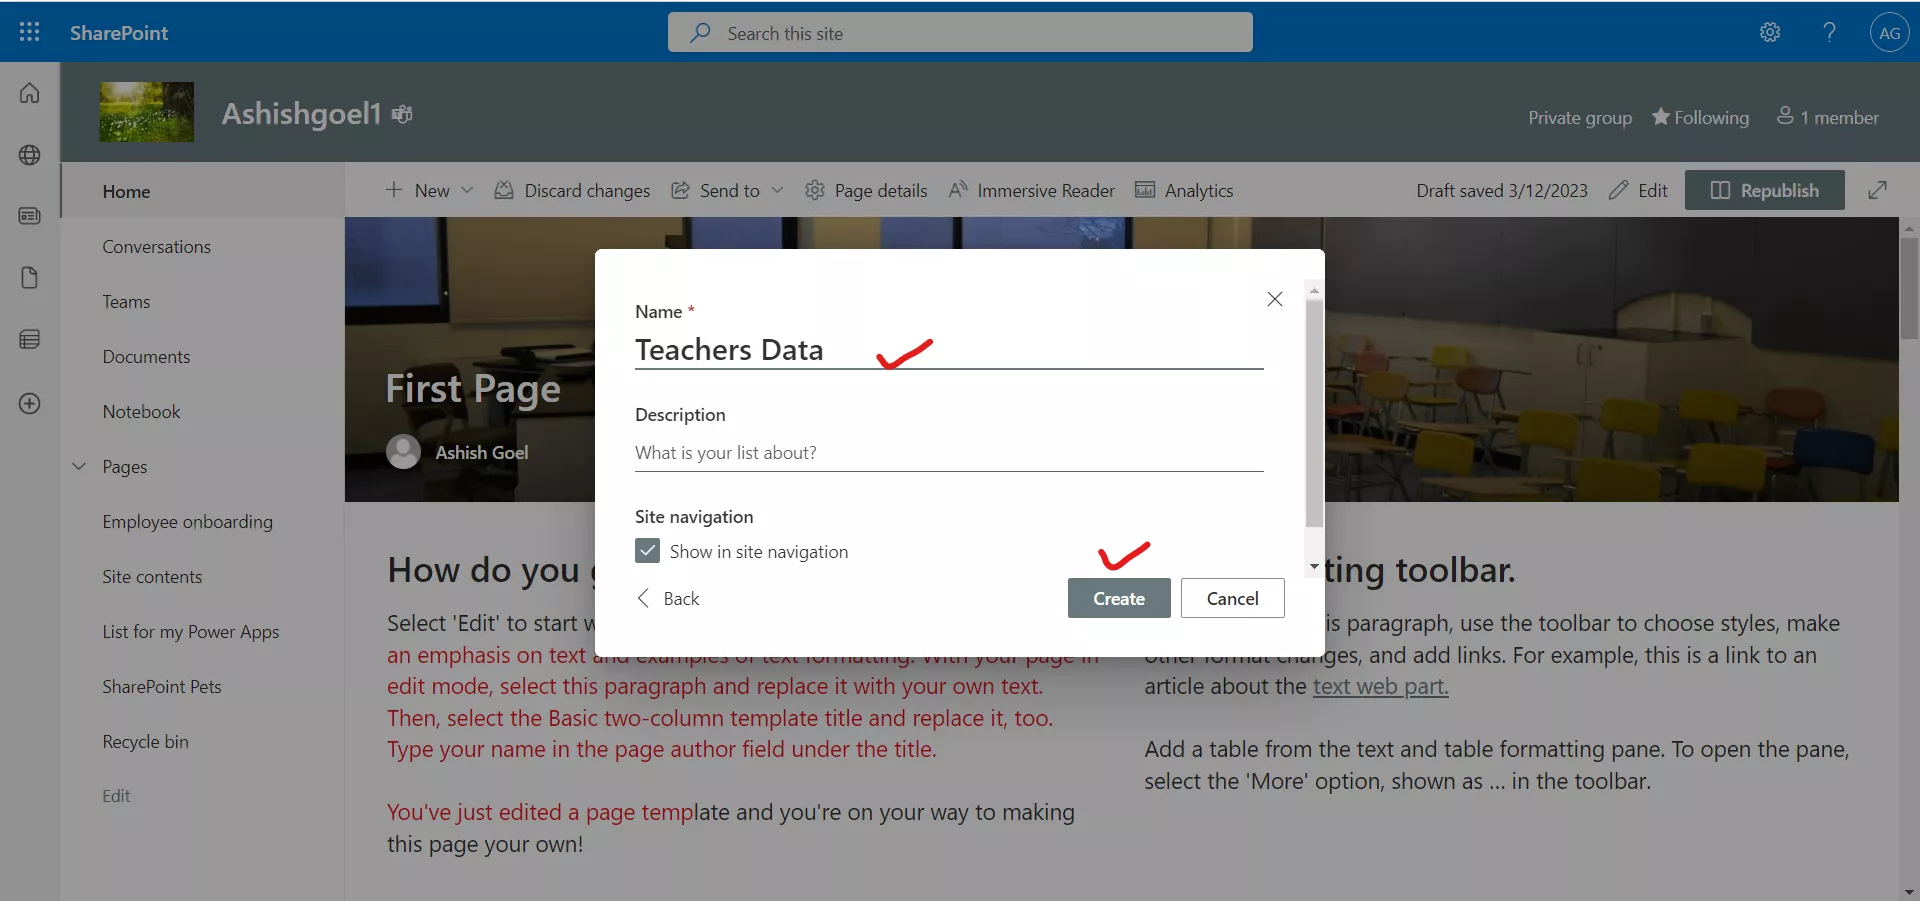
Task: Expand the Send to options
Action: (x=778, y=190)
